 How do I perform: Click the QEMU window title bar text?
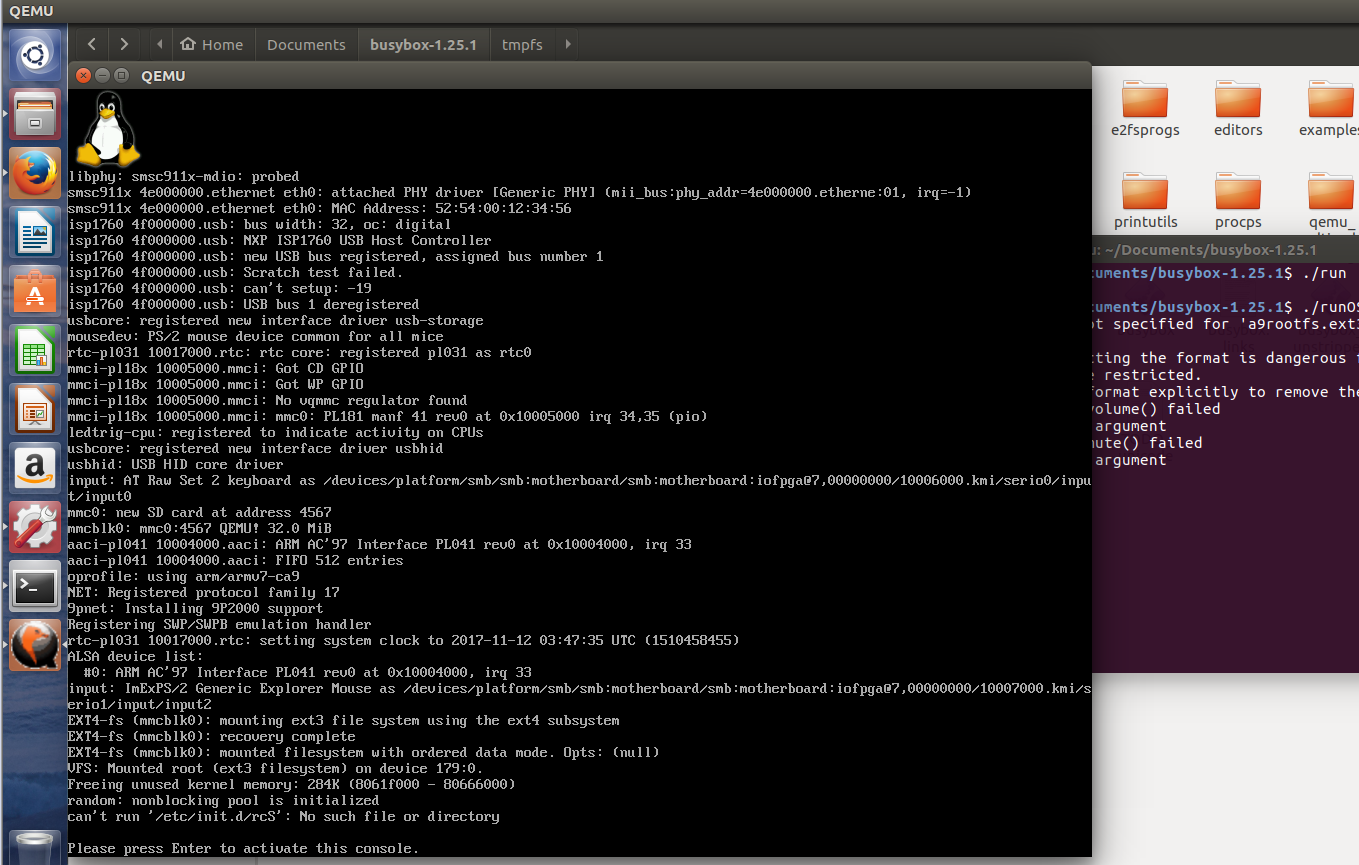163,75
